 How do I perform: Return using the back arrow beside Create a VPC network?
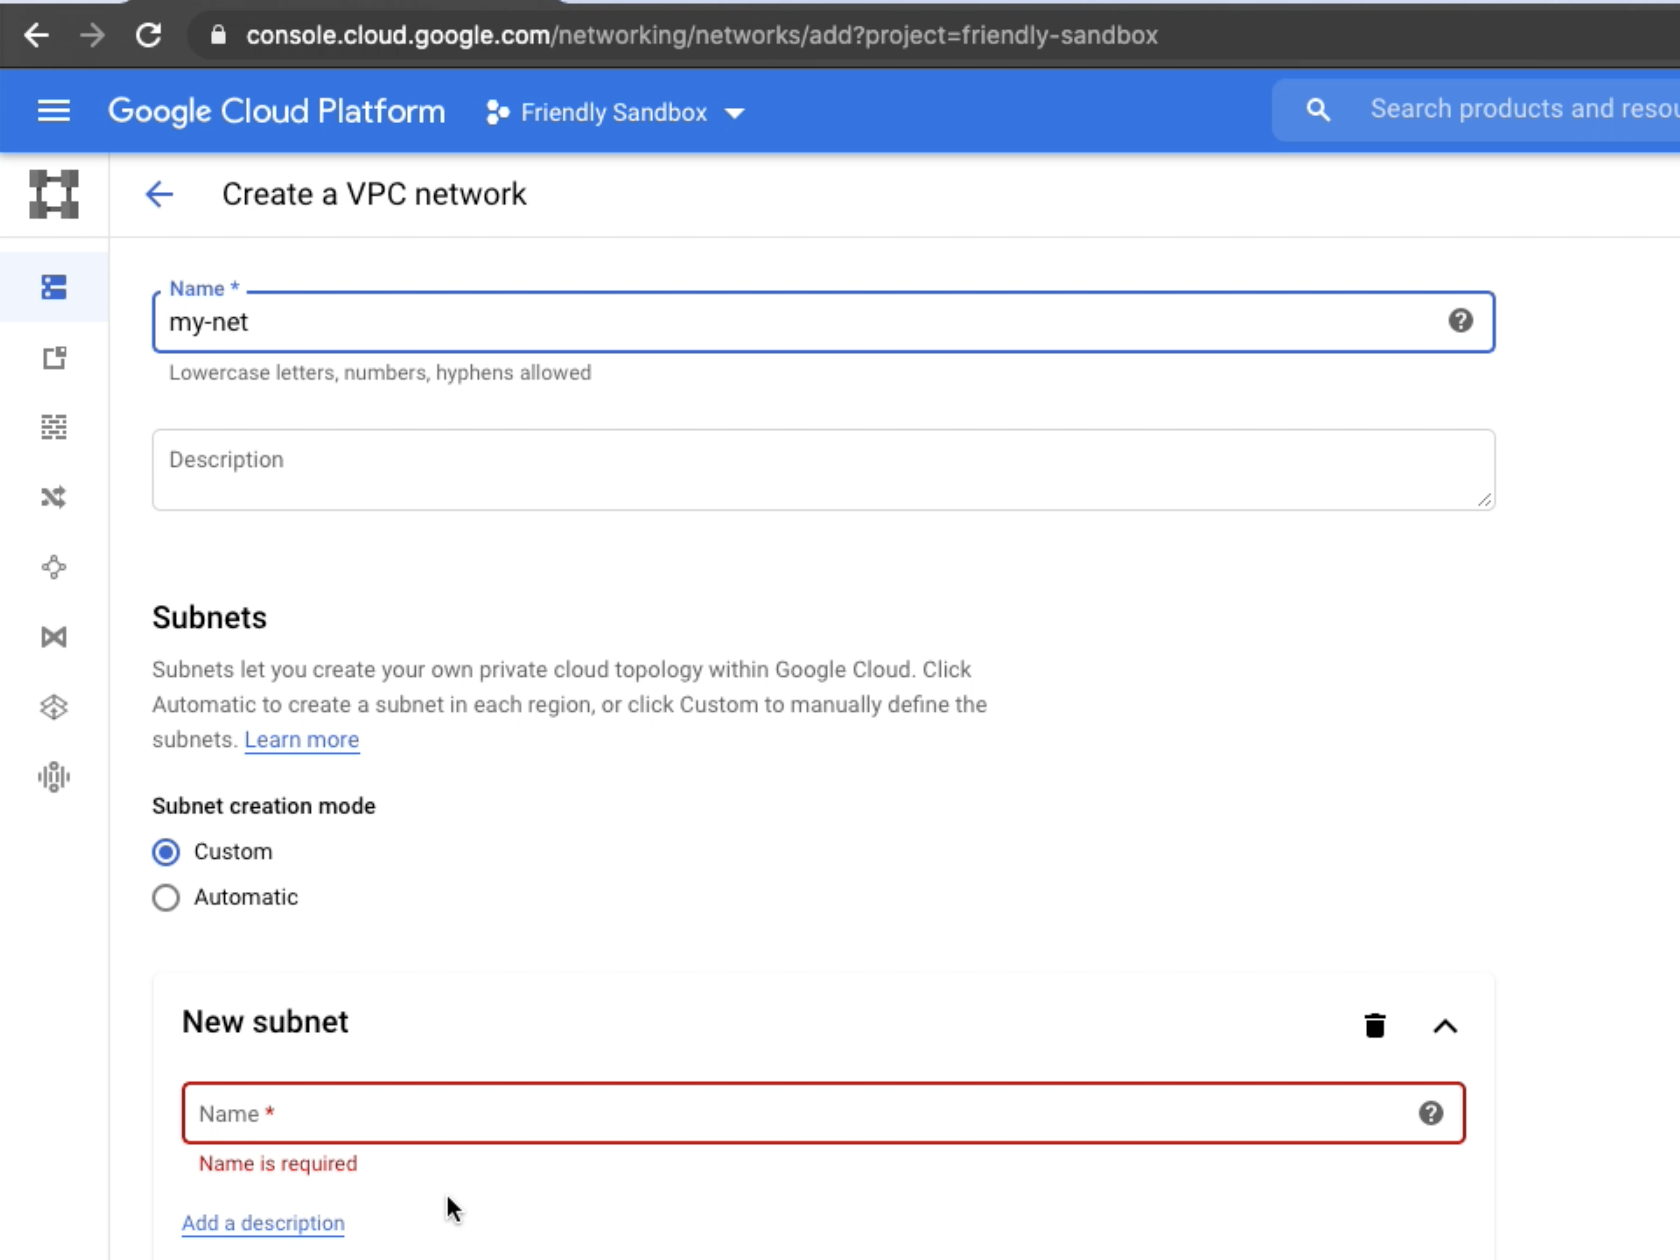tap(159, 194)
